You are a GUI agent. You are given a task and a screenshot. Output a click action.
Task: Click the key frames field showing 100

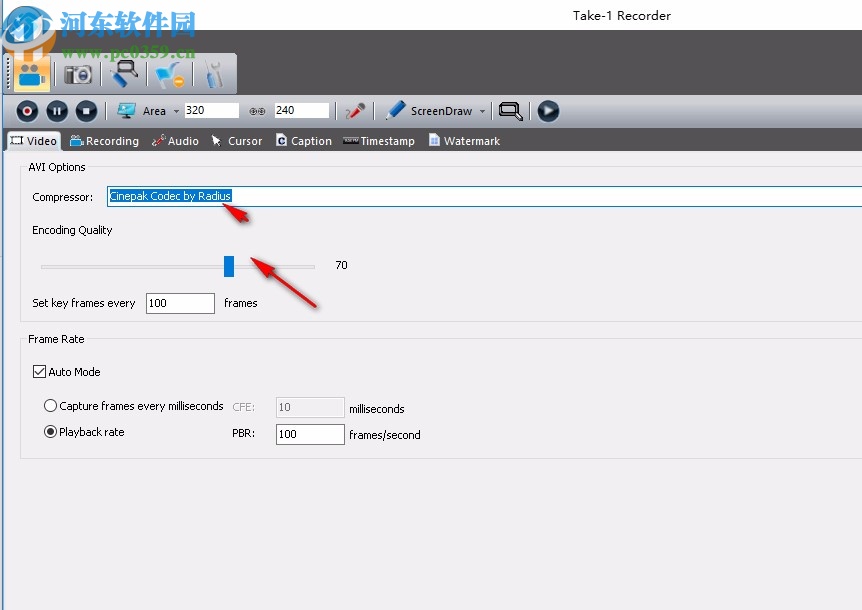(x=180, y=303)
